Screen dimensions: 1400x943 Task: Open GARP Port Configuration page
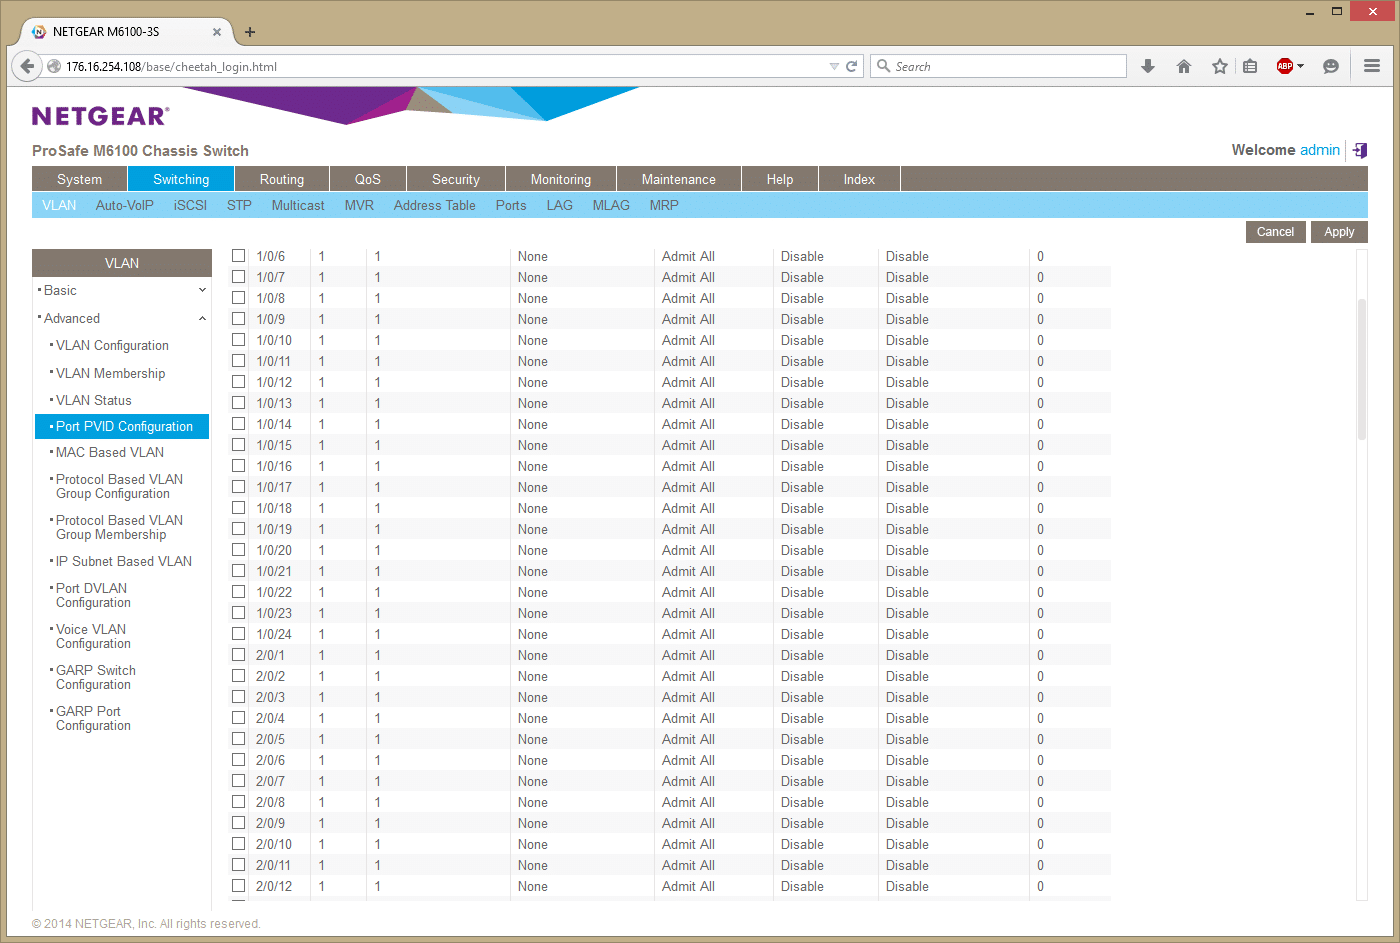(x=93, y=718)
